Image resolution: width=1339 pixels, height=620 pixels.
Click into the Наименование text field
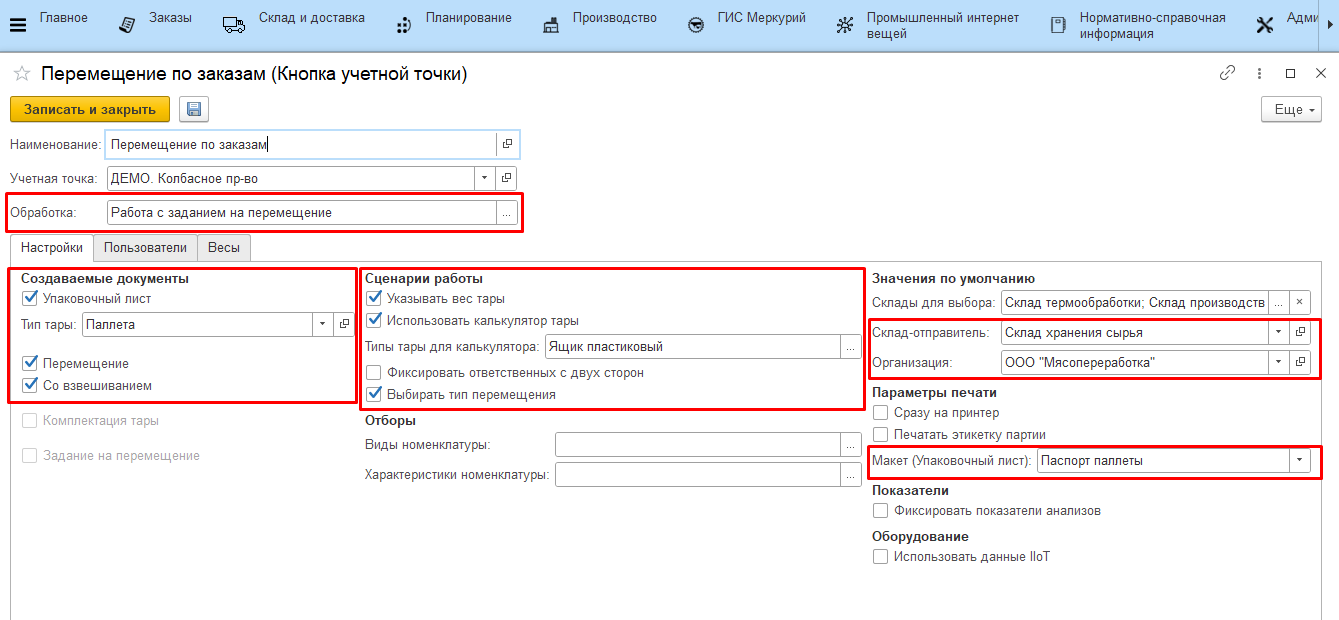coord(300,144)
